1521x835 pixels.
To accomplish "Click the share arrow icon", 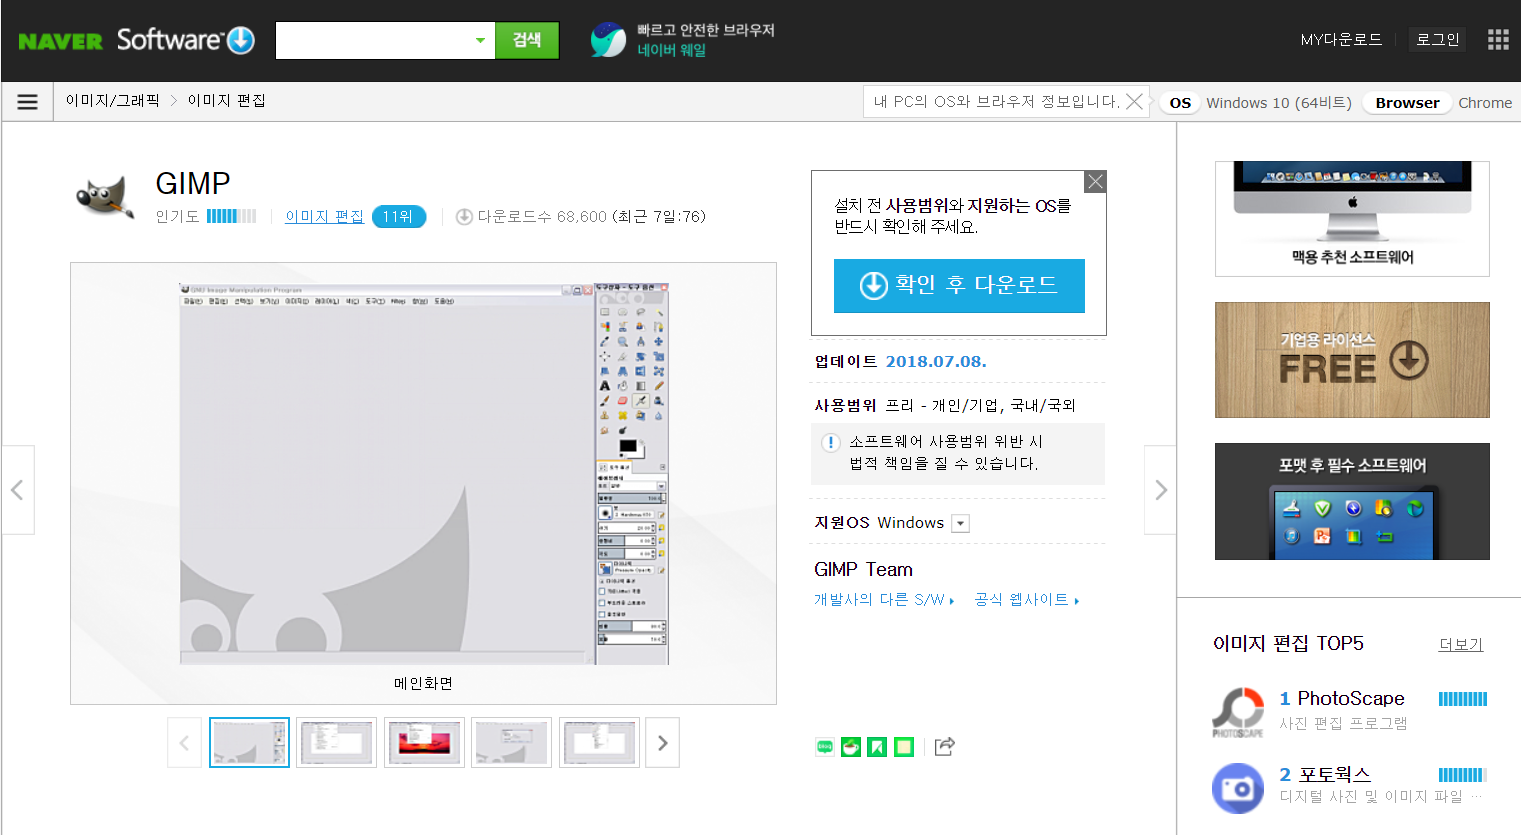I will pyautogui.click(x=945, y=746).
